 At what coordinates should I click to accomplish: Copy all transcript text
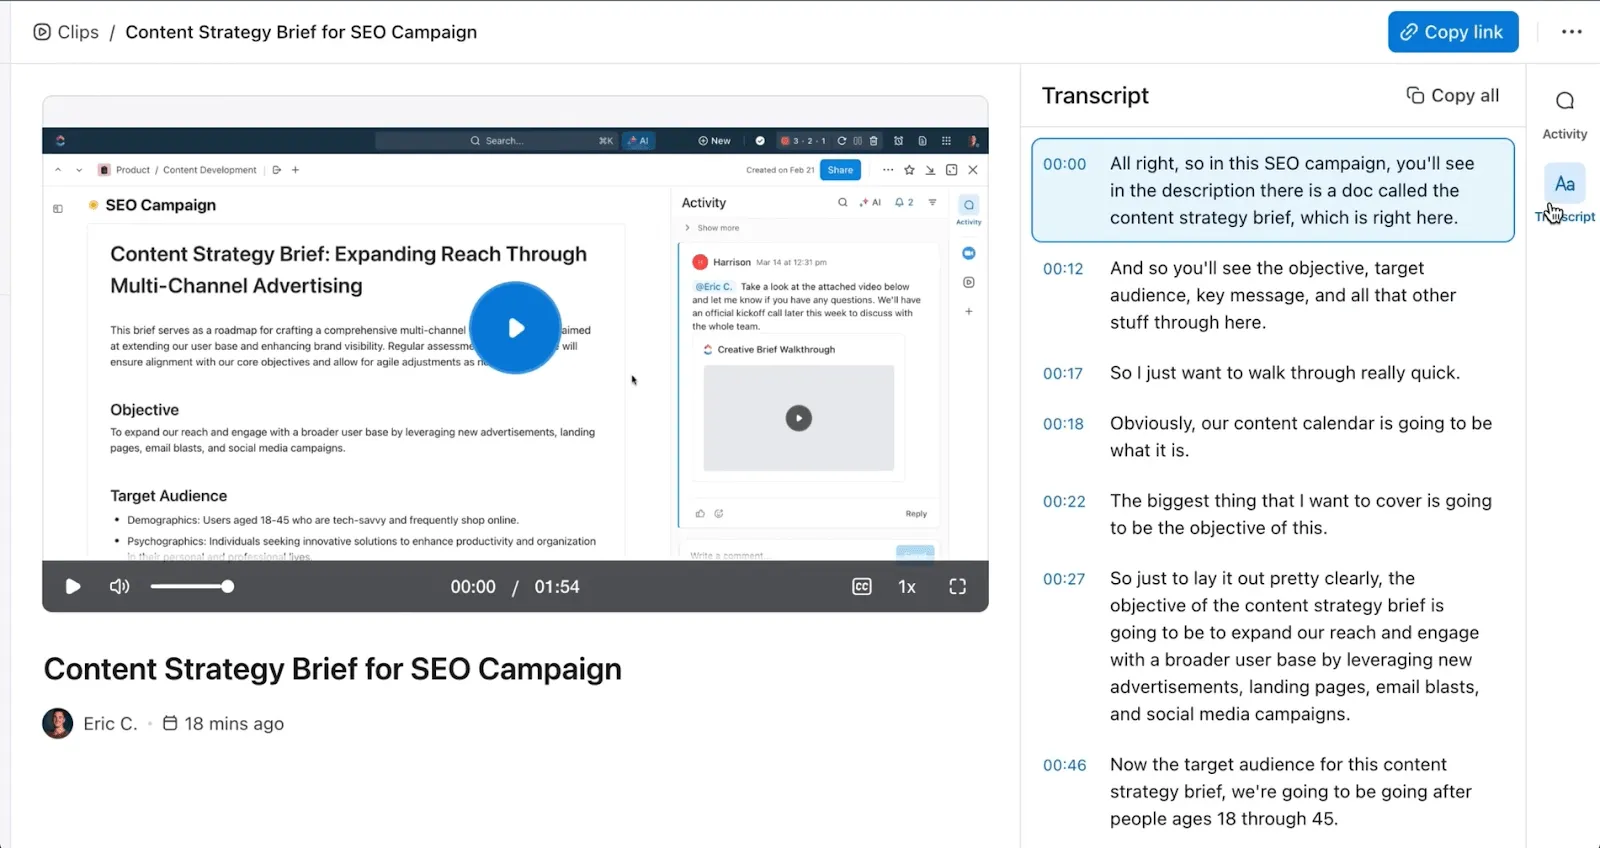point(1453,95)
